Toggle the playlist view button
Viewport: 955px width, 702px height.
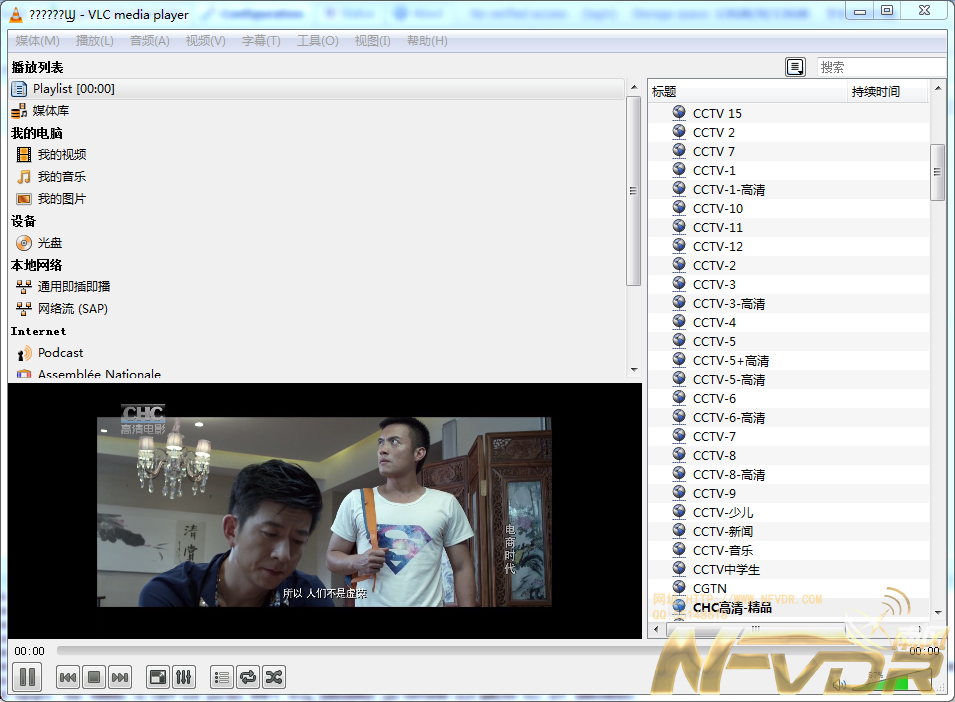[x=222, y=677]
